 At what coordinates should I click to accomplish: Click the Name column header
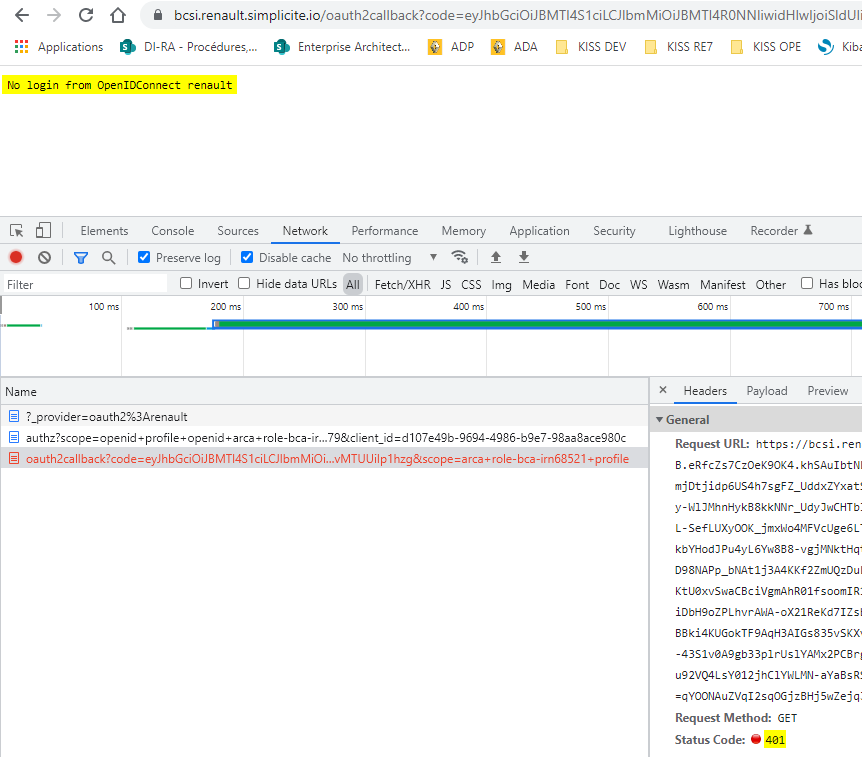click(x=324, y=391)
